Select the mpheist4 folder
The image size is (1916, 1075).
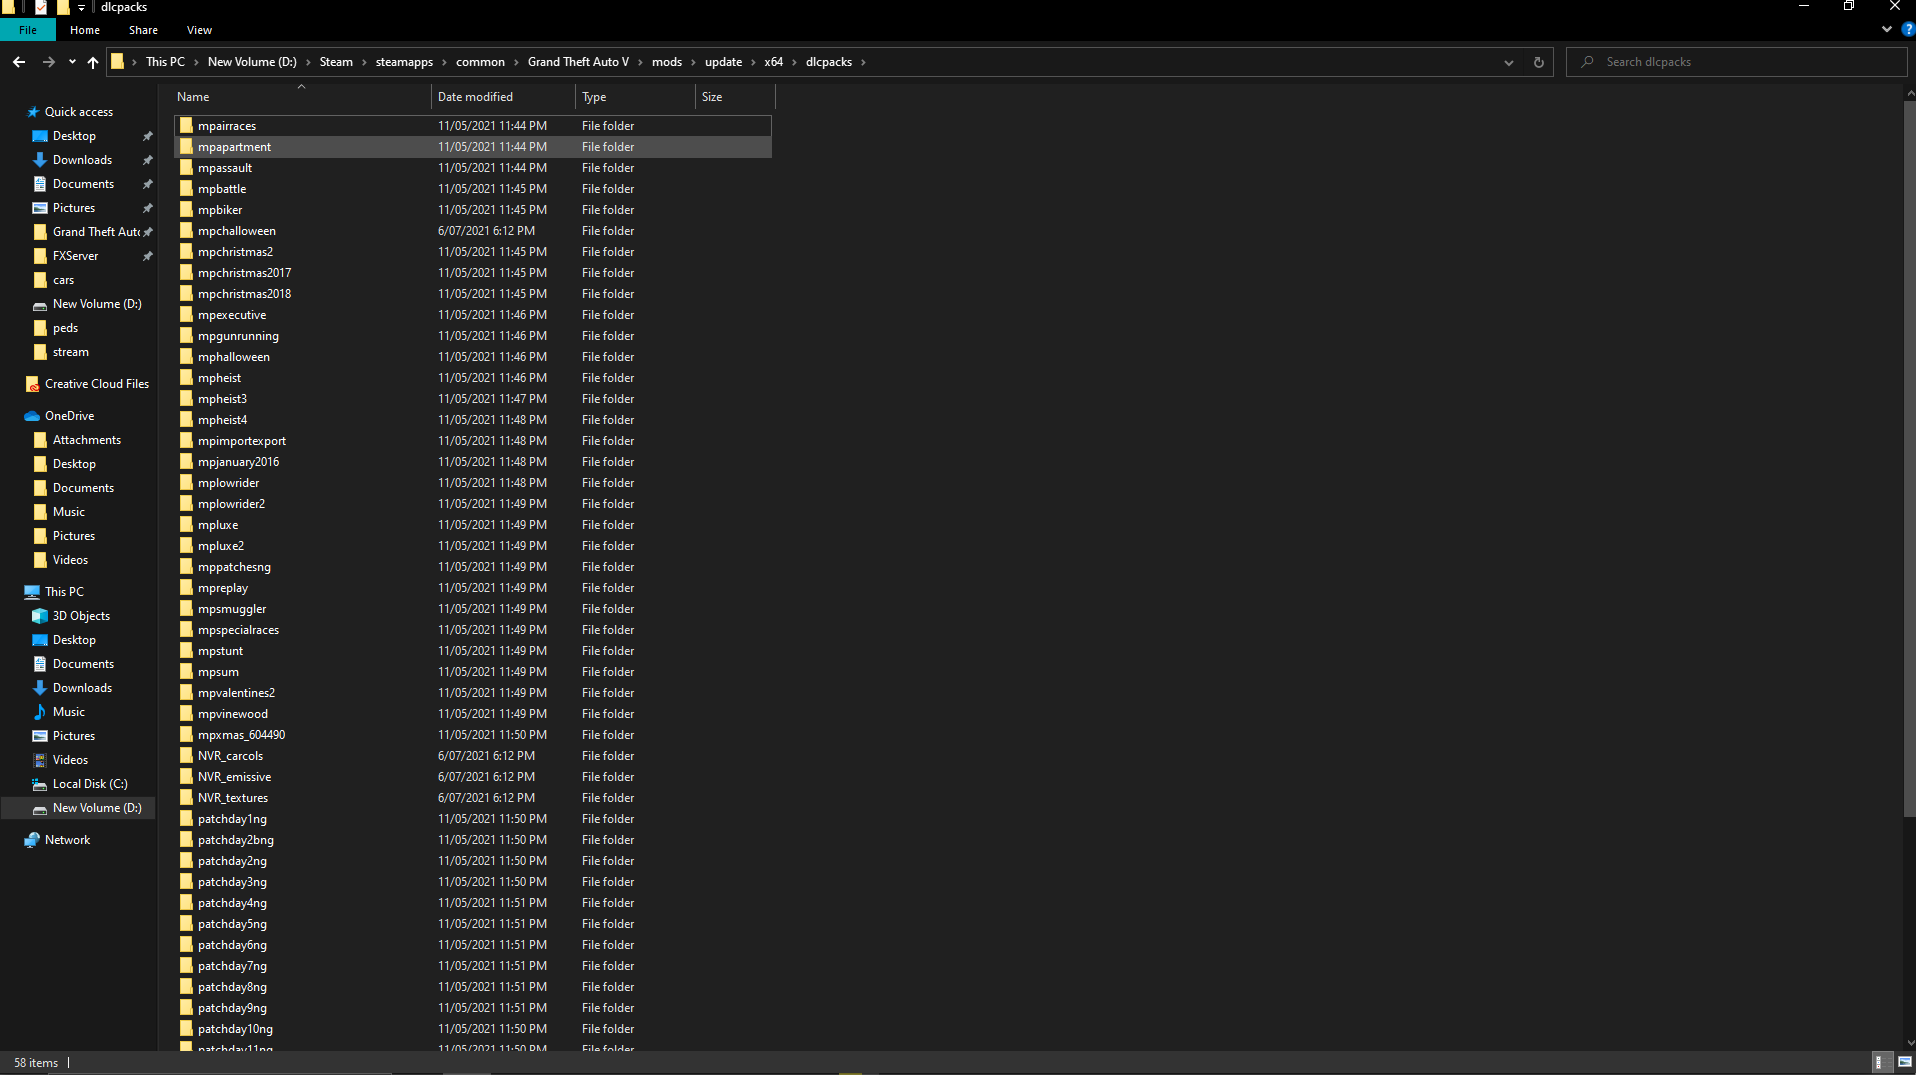point(222,420)
